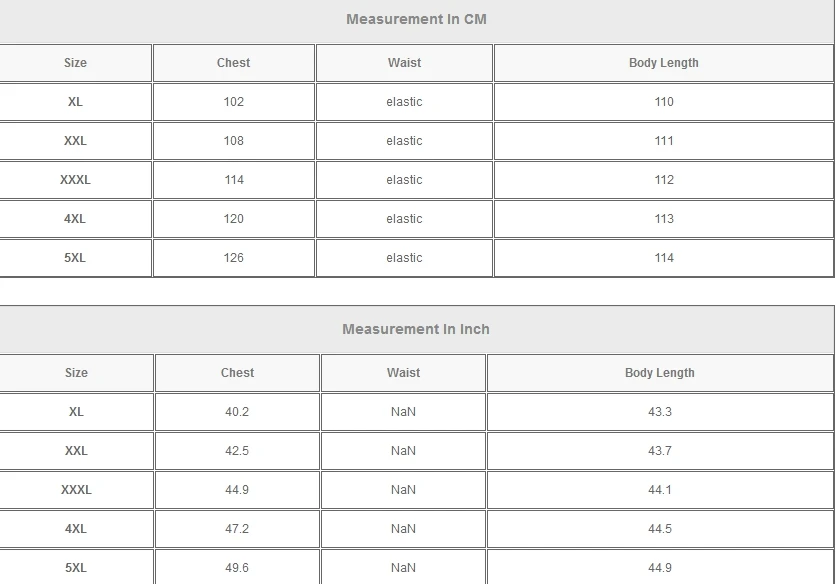The height and width of the screenshot is (584, 836).
Task: Click chest value 108 in the XXL row
Action: tap(233, 141)
